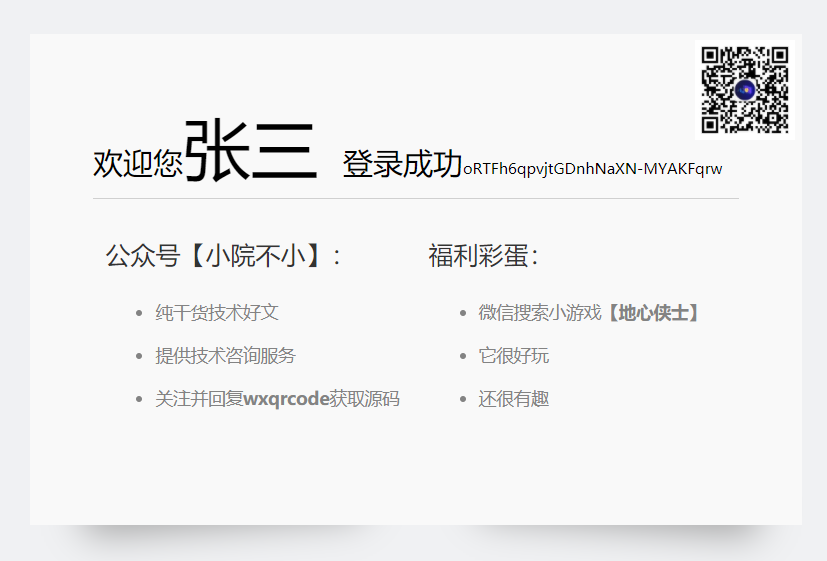Click the bold 【地心侠士】 game name

(x=654, y=313)
